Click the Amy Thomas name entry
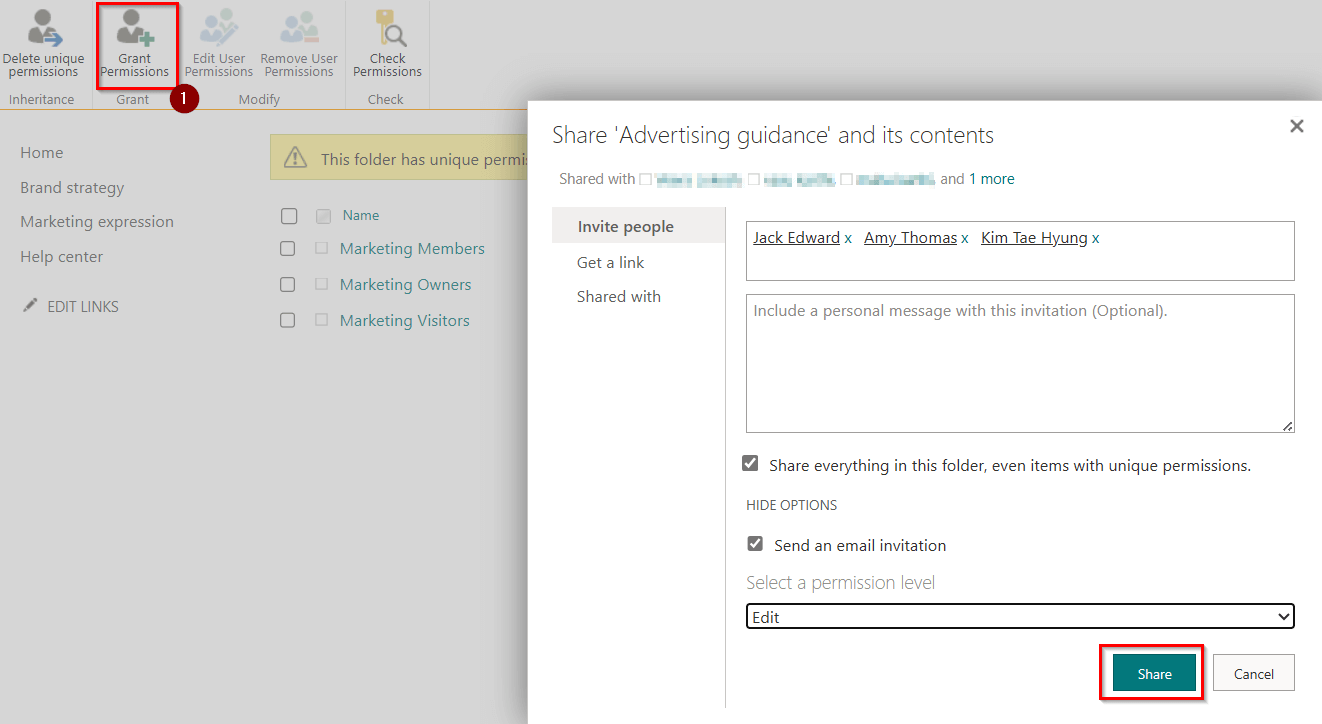The image size is (1322, 724). coord(910,238)
